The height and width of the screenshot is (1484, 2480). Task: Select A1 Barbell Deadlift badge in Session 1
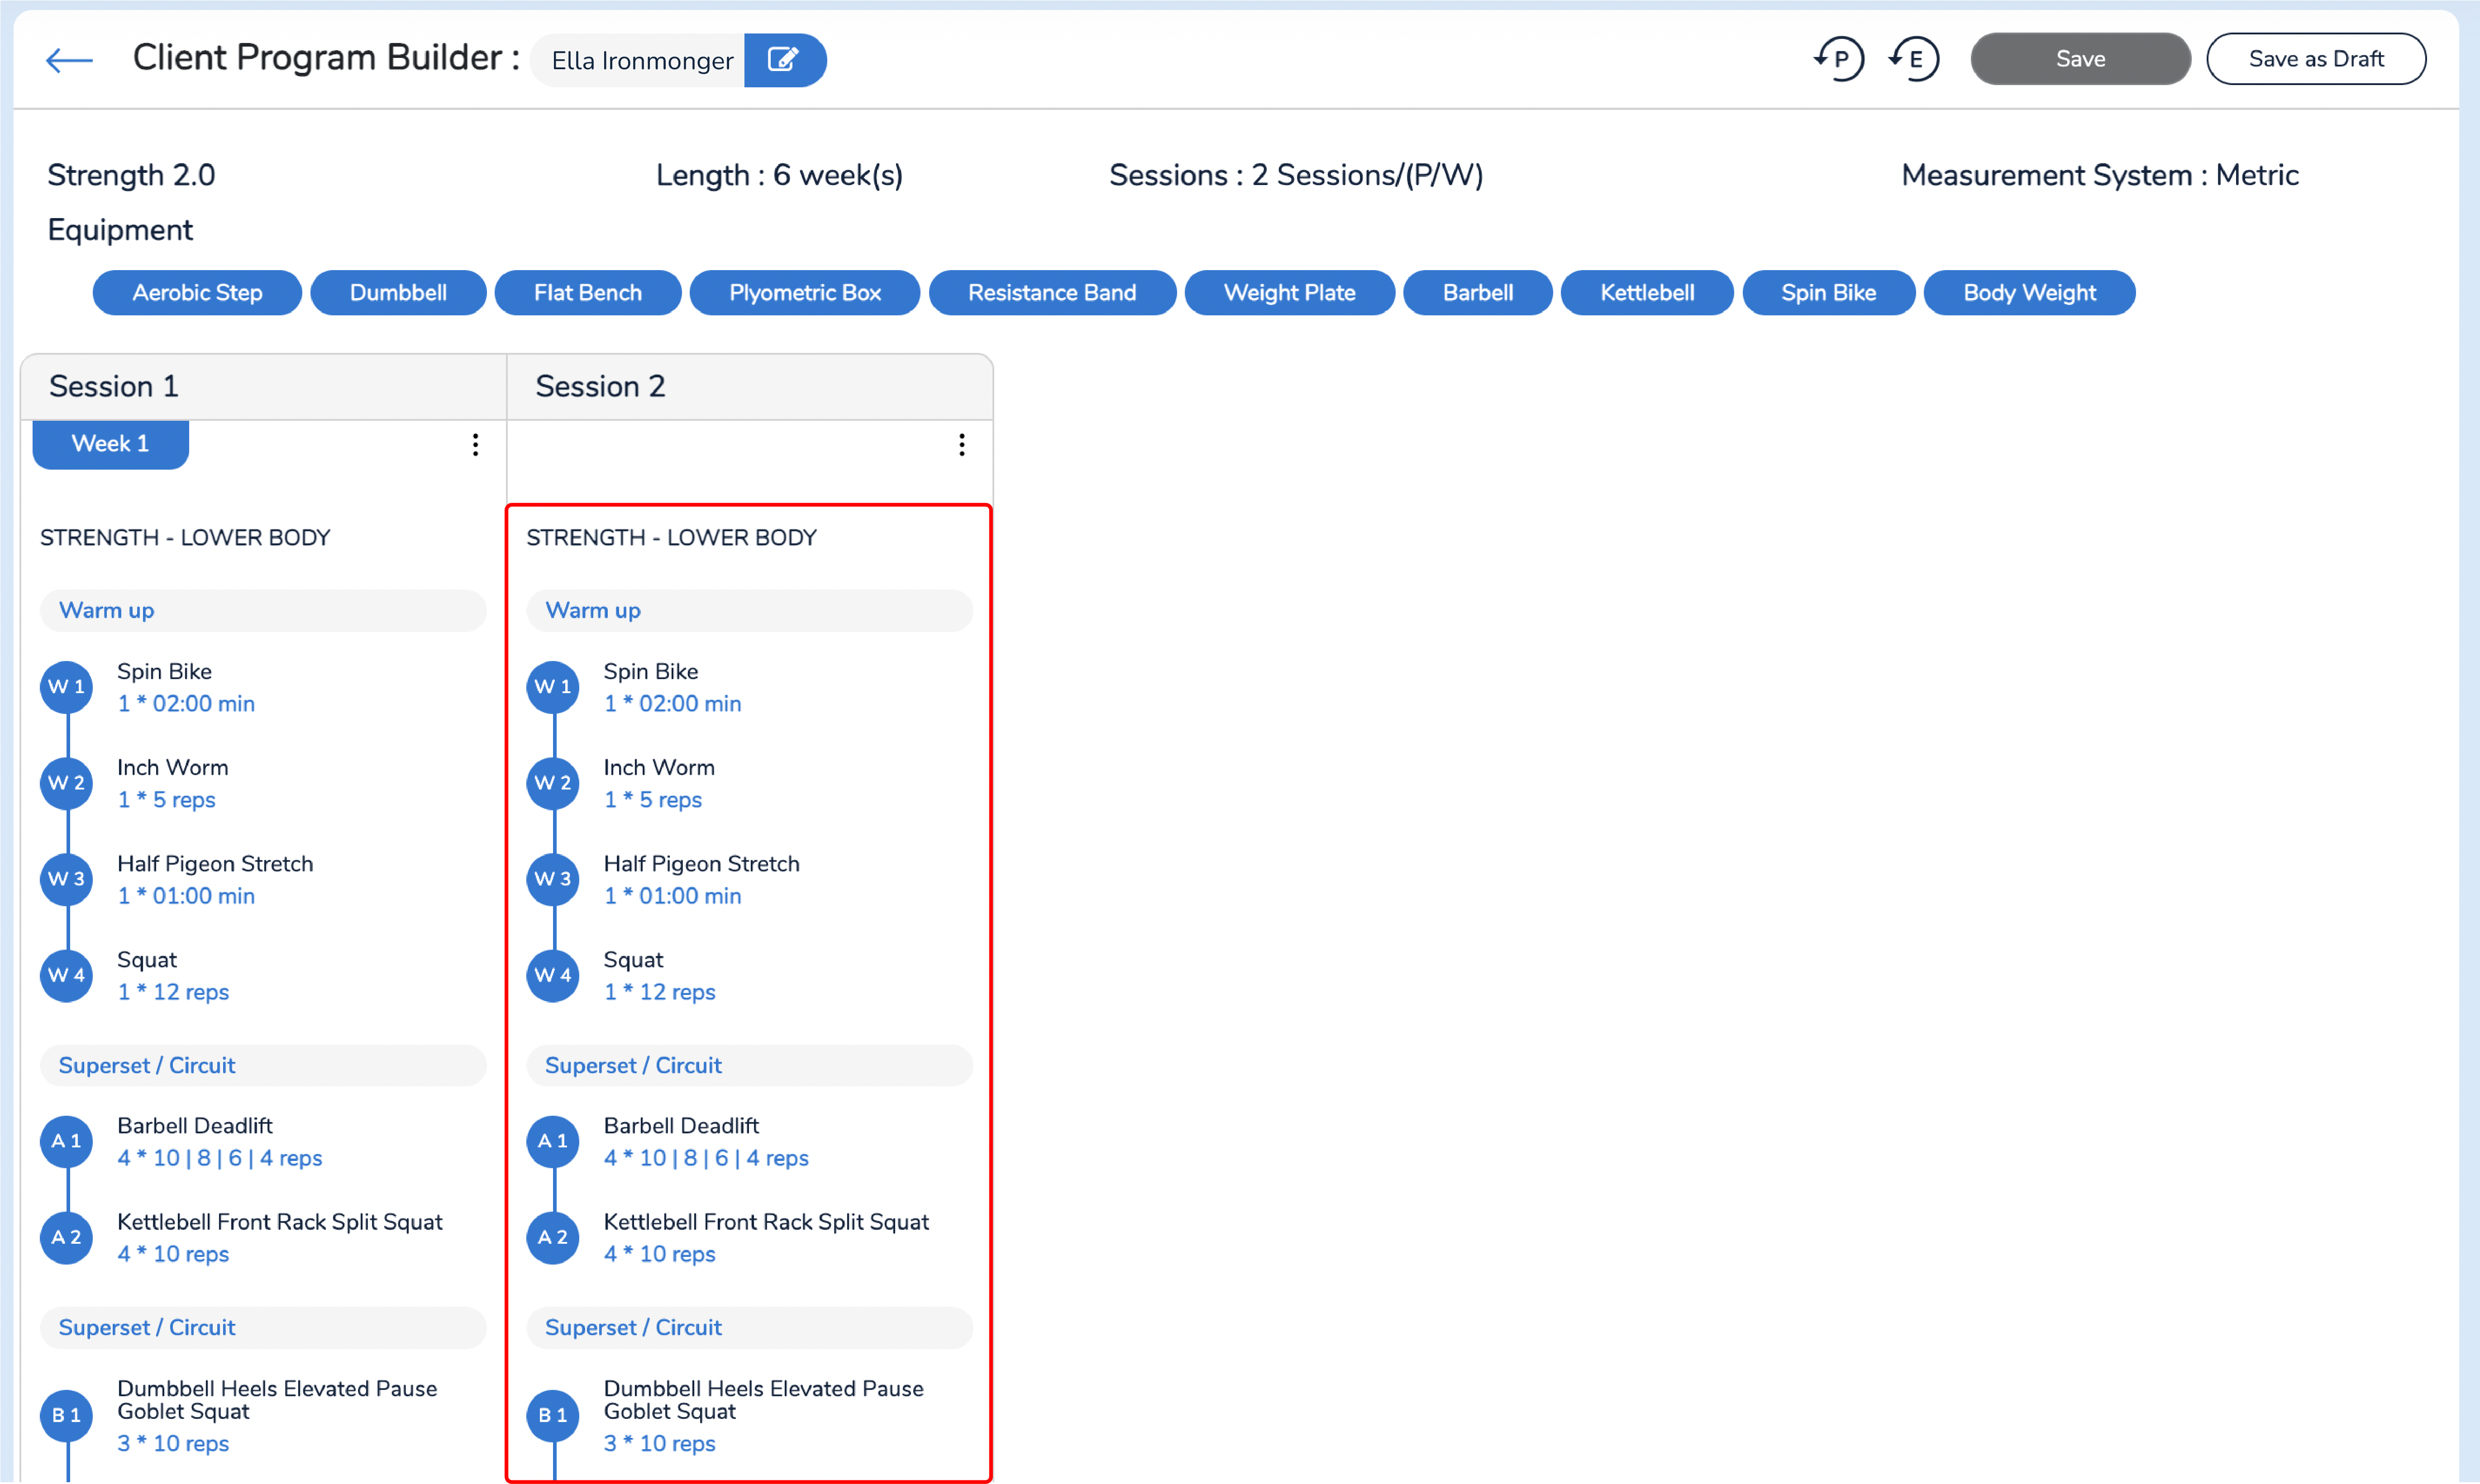pyautogui.click(x=67, y=1141)
